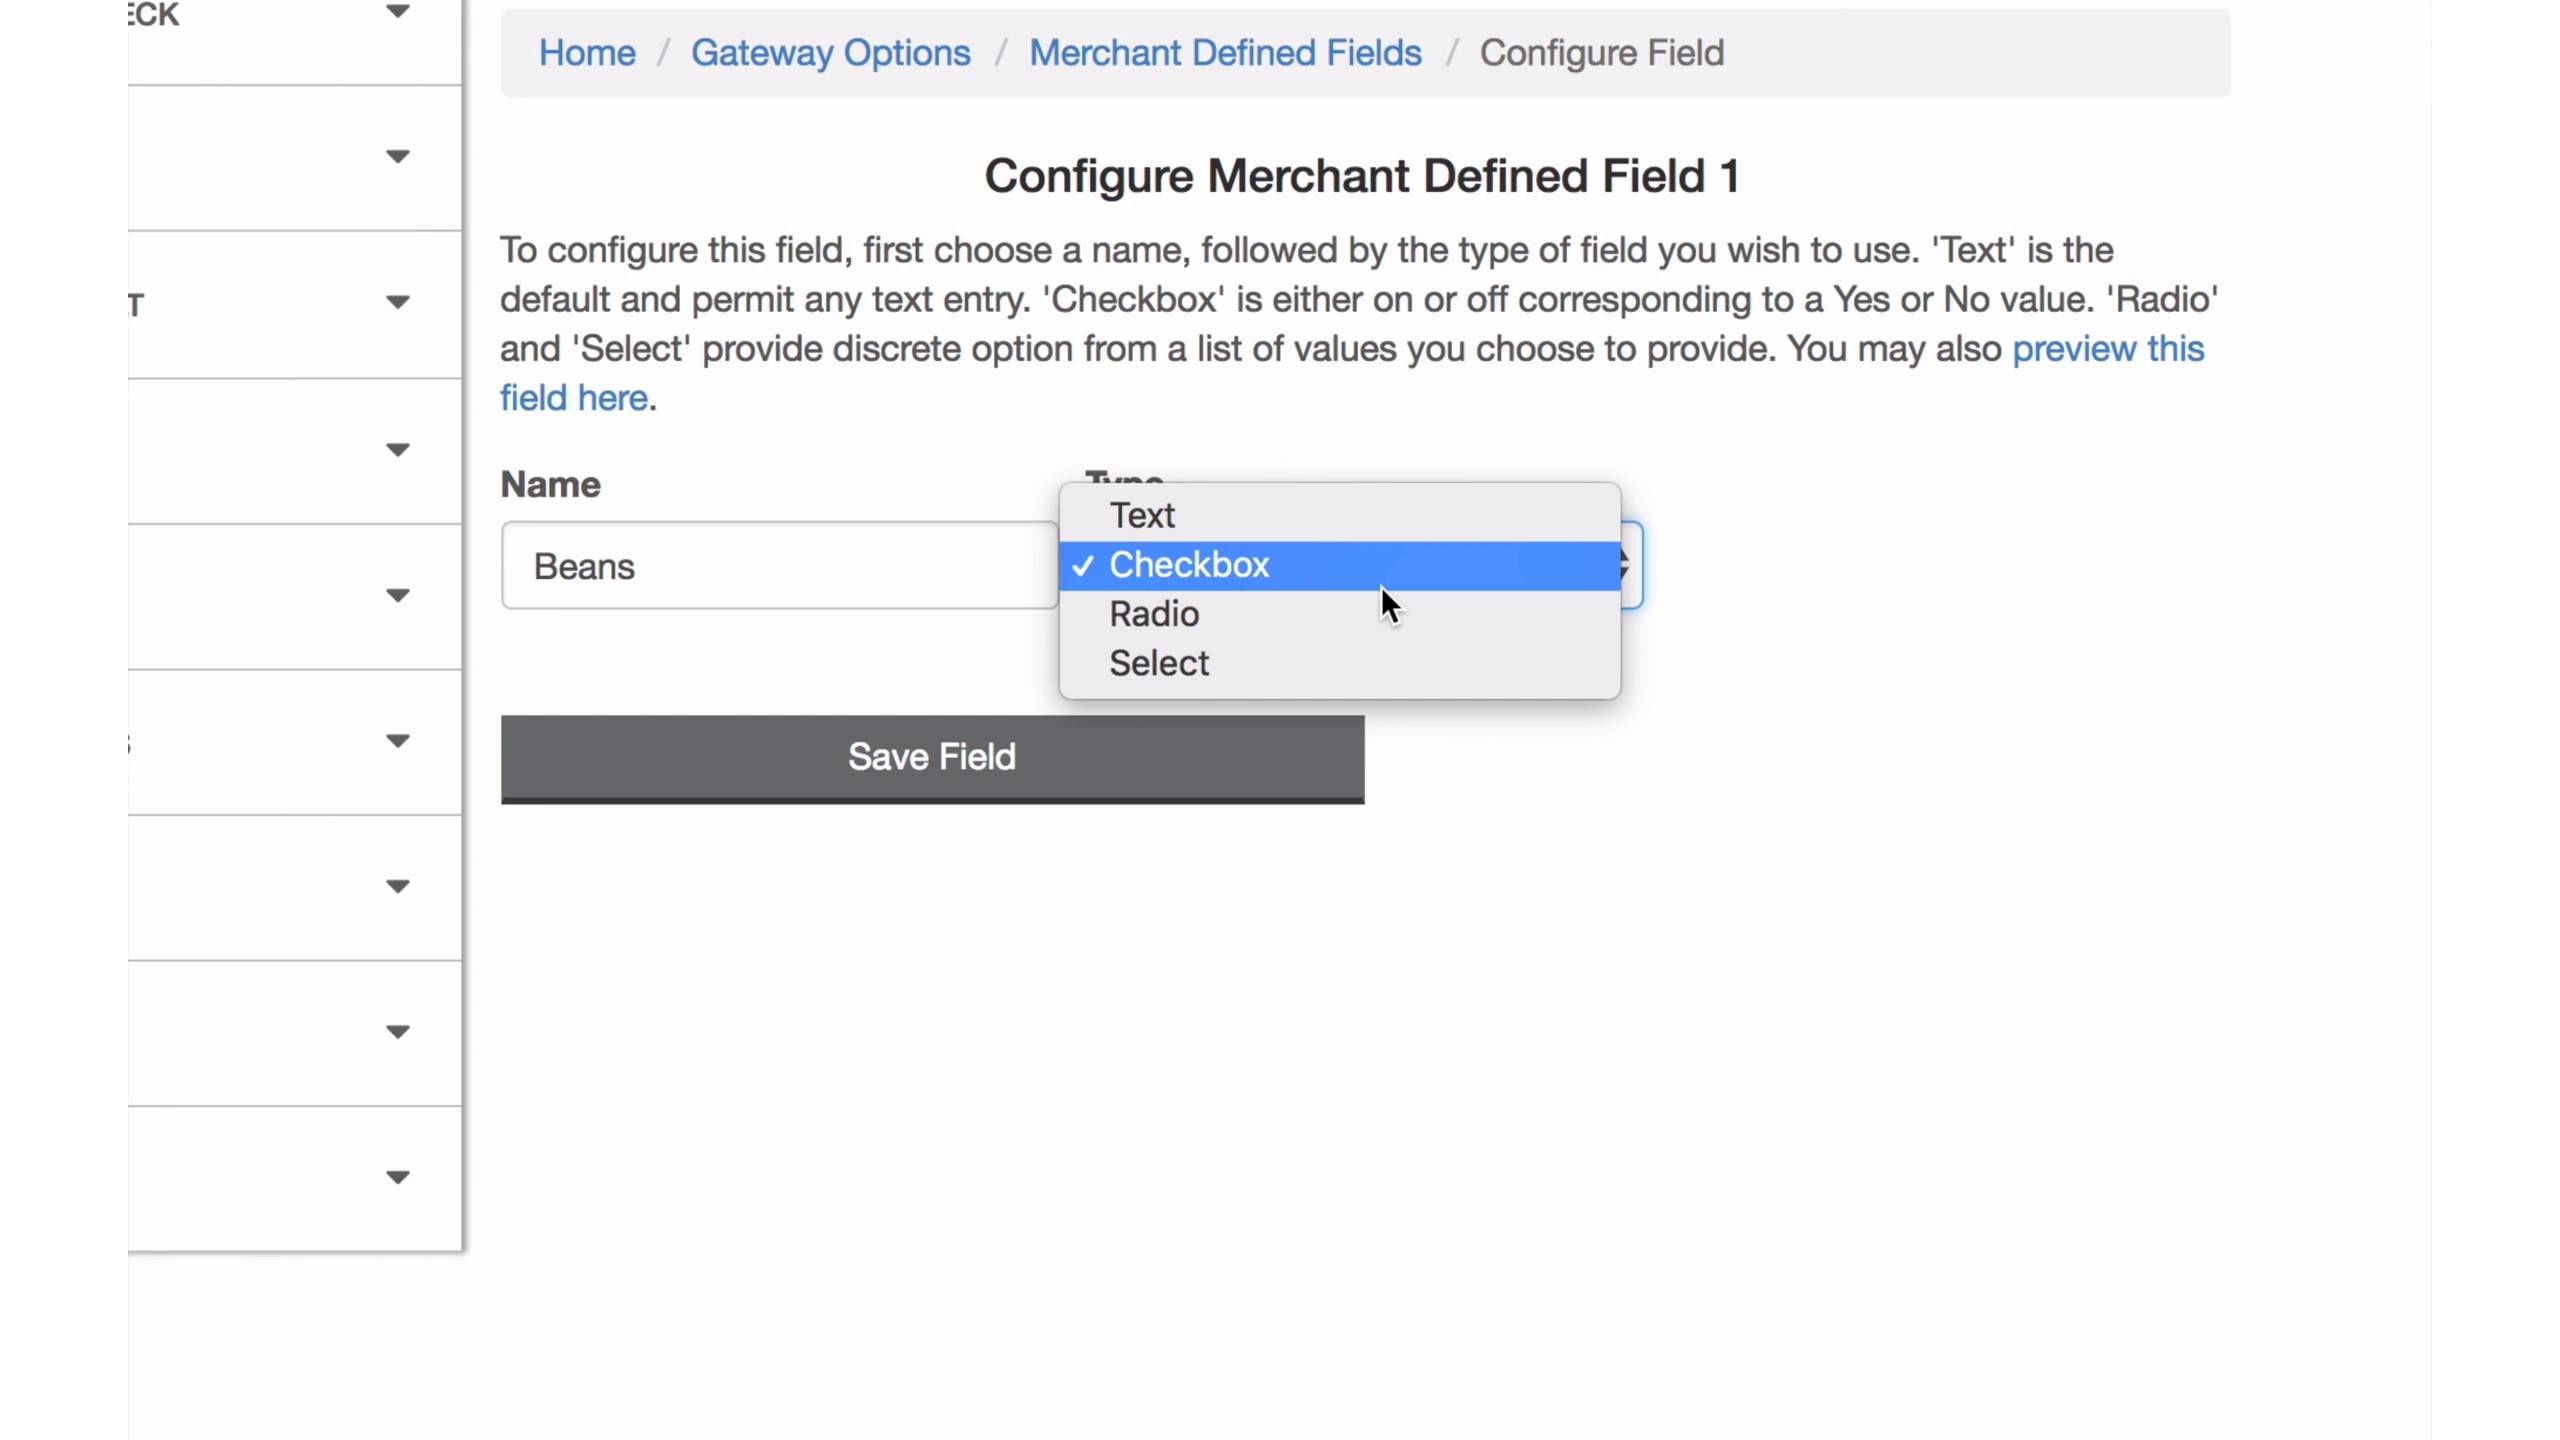Image resolution: width=2560 pixels, height=1440 pixels.
Task: Click the Save Field button
Action: click(932, 758)
